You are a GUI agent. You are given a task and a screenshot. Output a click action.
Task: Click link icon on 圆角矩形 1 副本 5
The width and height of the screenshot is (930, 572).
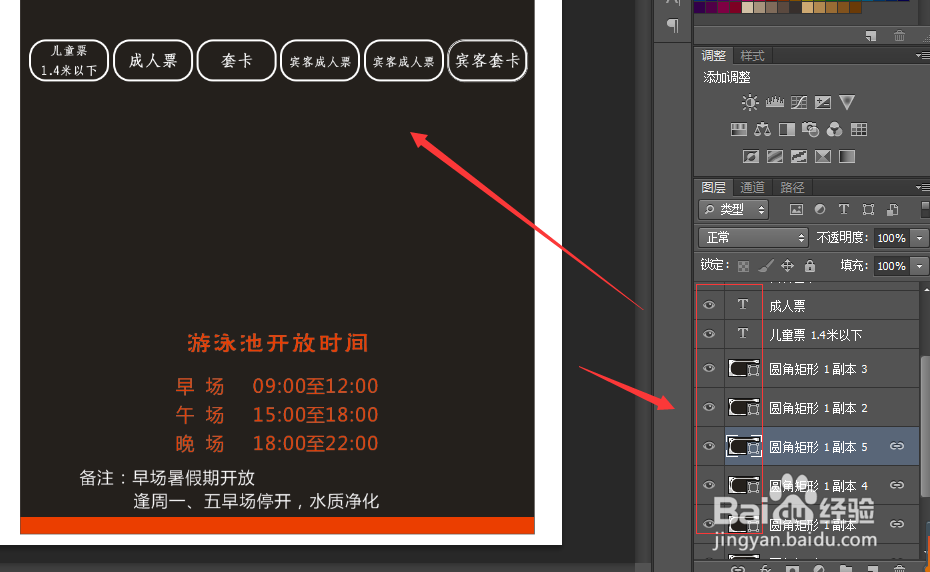click(x=897, y=446)
